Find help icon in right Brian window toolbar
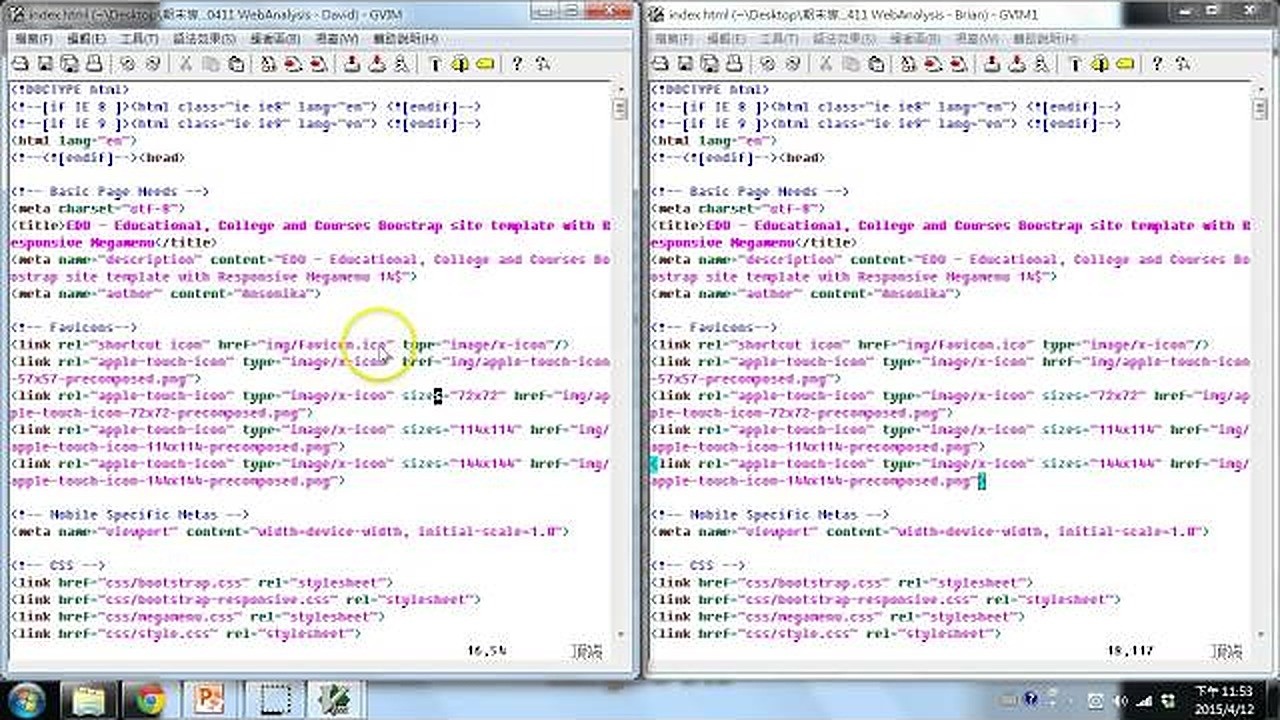This screenshot has width=1280, height=720. [x=1182, y=63]
